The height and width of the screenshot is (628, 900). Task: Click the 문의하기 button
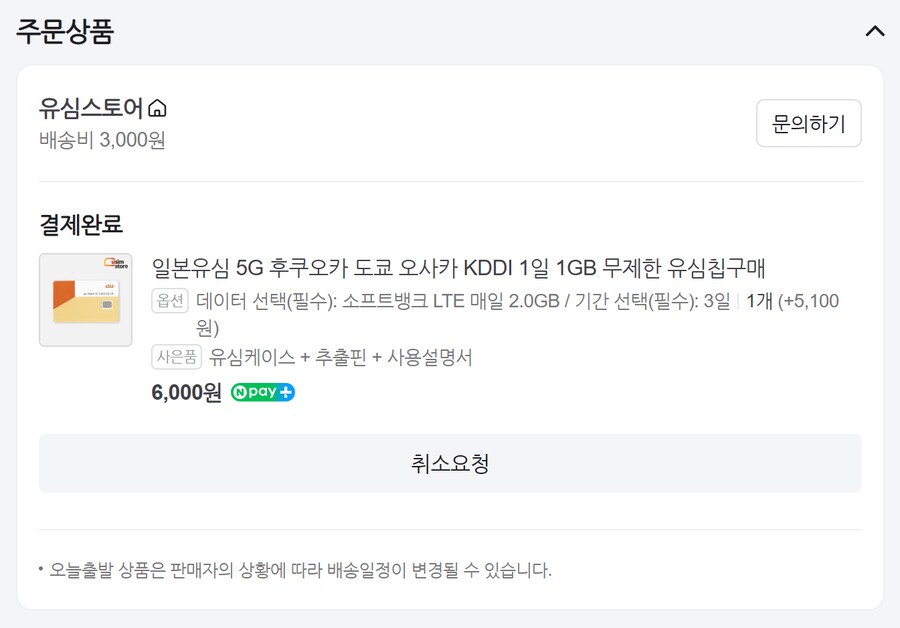808,124
